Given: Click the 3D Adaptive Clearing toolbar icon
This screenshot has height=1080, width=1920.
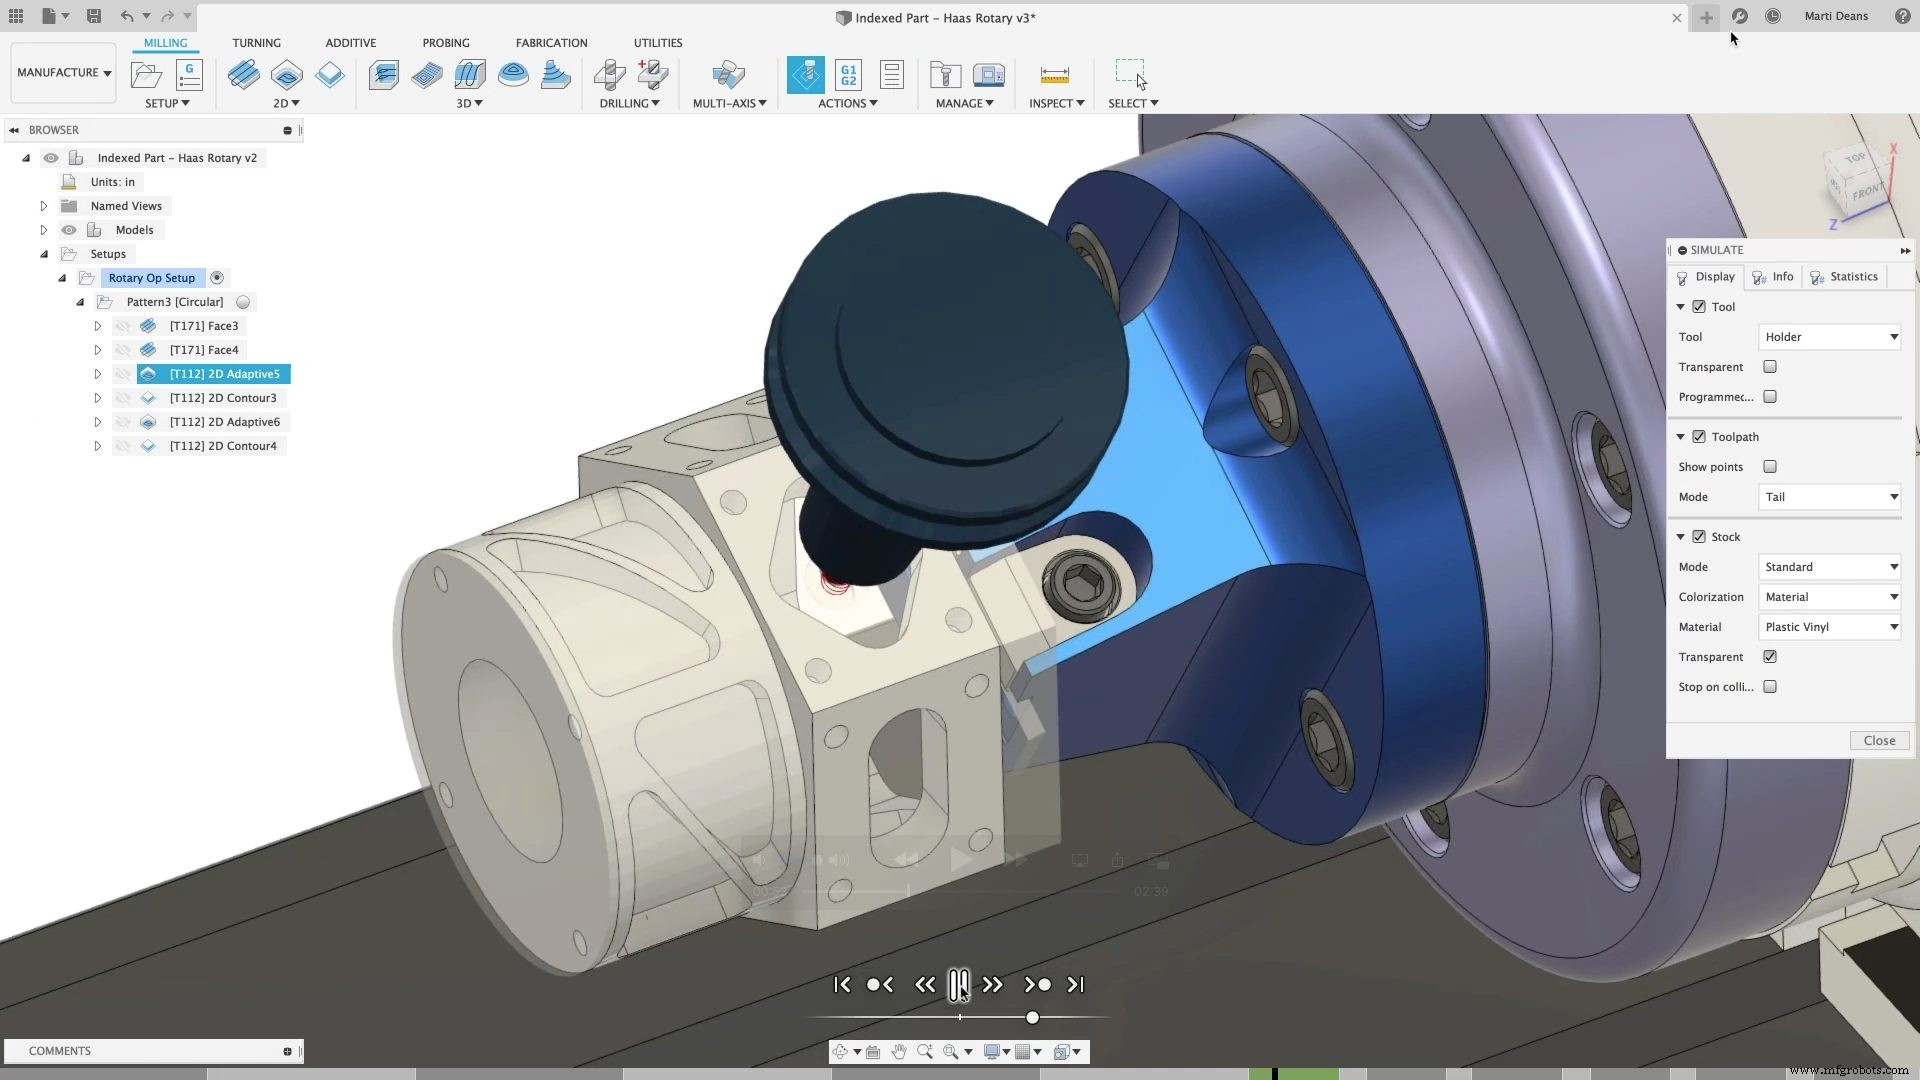Looking at the screenshot, I should coord(384,75).
